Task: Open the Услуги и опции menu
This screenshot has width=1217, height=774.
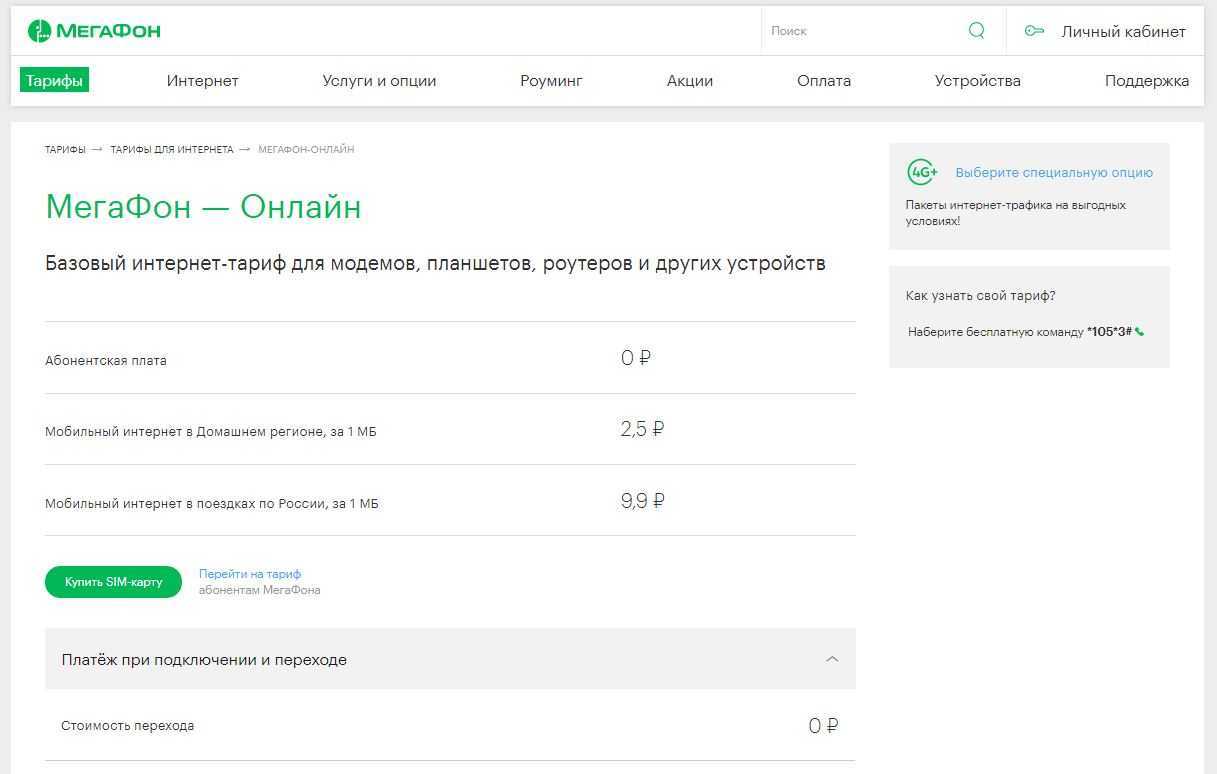Action: (x=379, y=81)
